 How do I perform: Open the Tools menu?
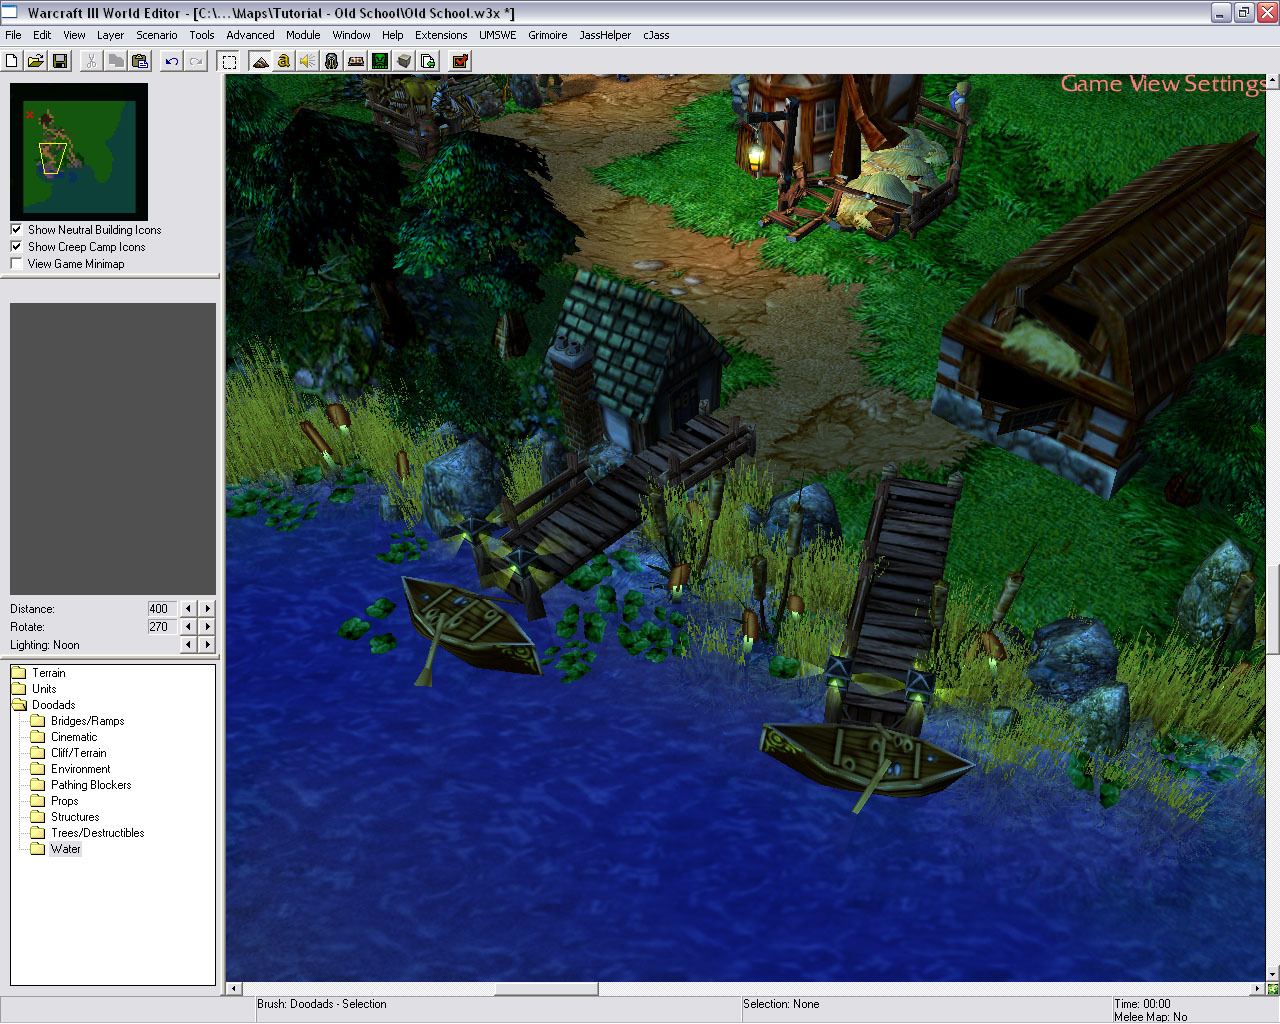pos(202,35)
